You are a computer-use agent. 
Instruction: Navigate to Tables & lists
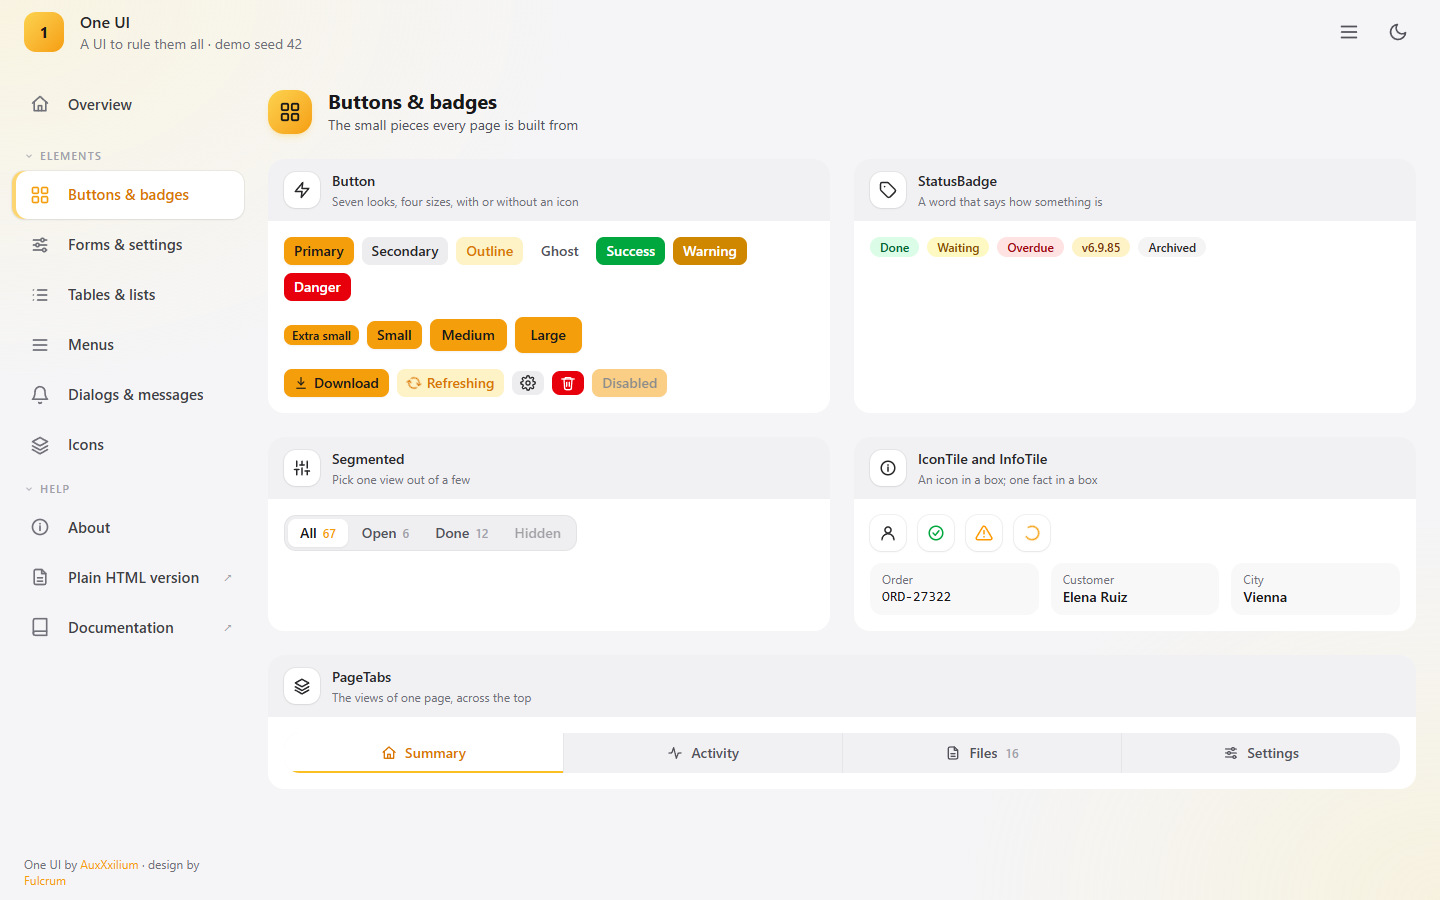coord(128,295)
